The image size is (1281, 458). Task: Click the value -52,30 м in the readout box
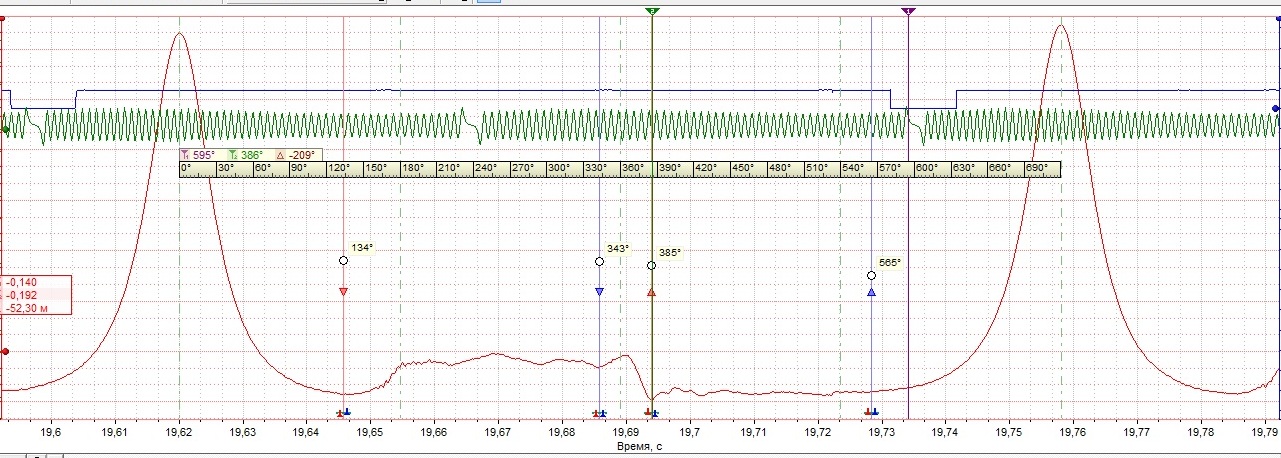29,308
